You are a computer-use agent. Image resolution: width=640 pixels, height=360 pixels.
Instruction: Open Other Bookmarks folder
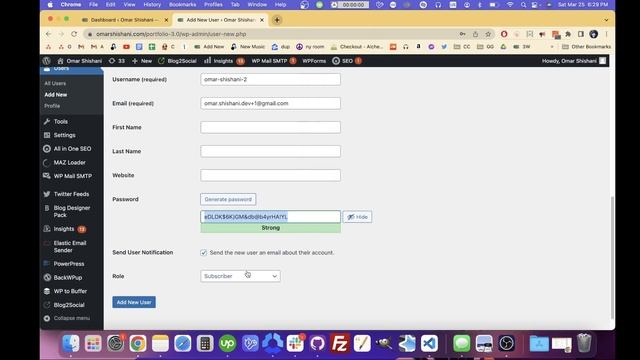tap(587, 47)
